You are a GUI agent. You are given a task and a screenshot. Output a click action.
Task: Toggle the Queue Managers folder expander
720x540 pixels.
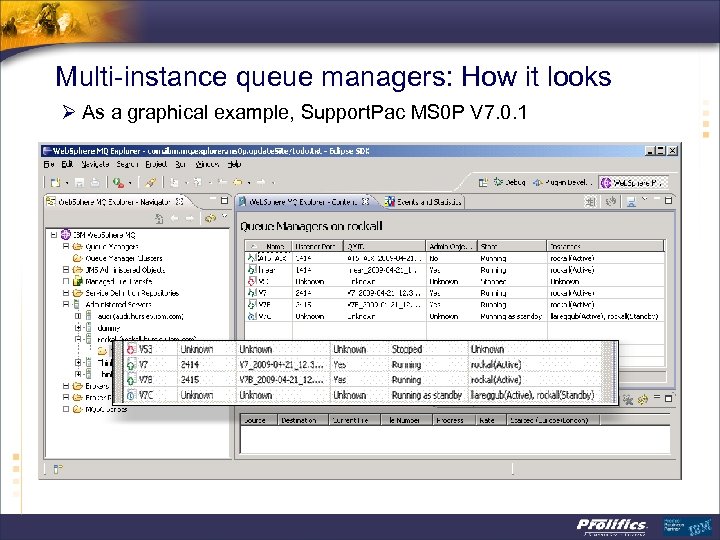66,247
